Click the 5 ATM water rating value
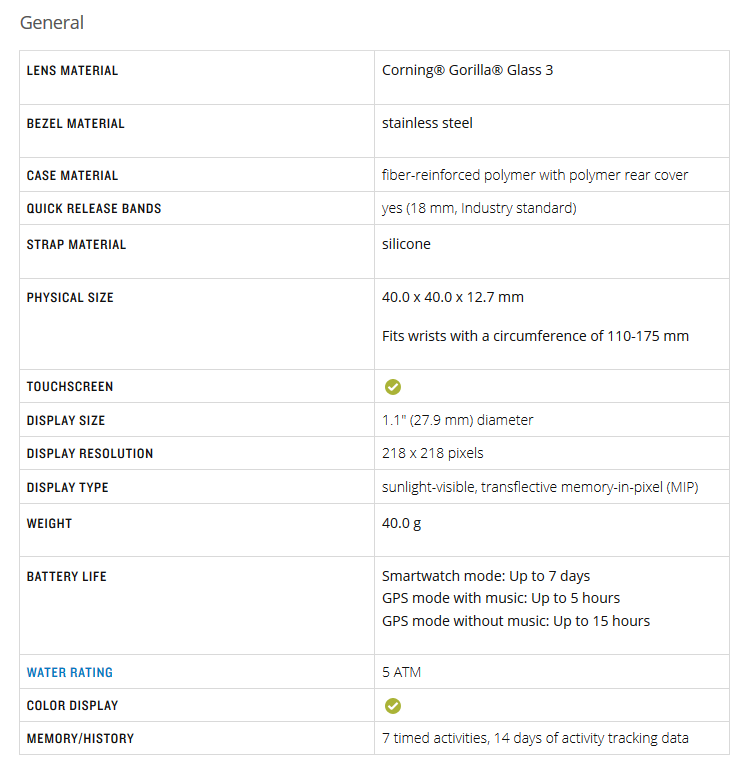 tap(401, 672)
